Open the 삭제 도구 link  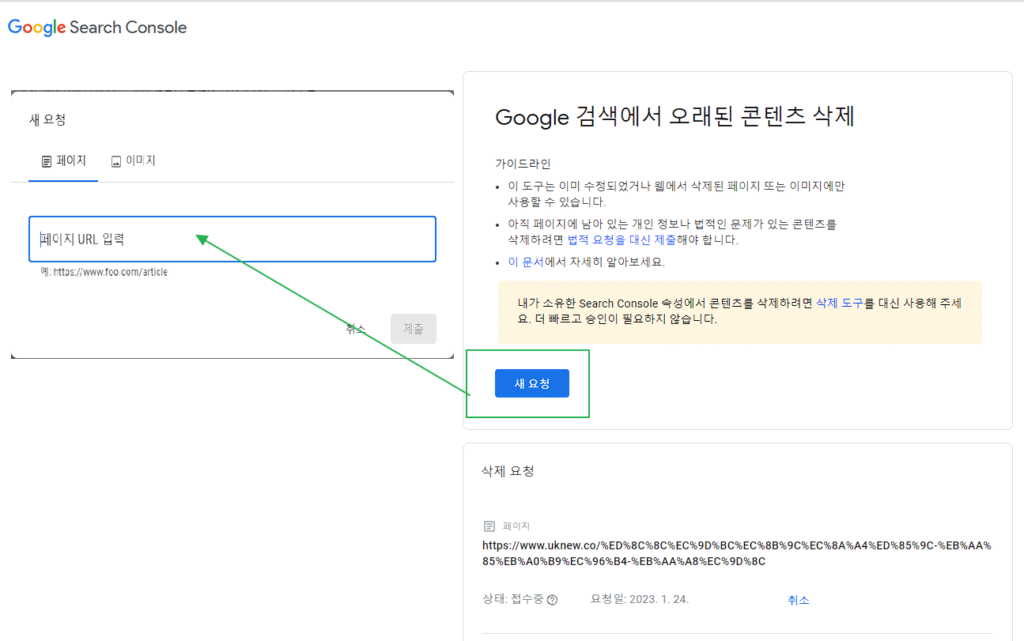tap(840, 303)
